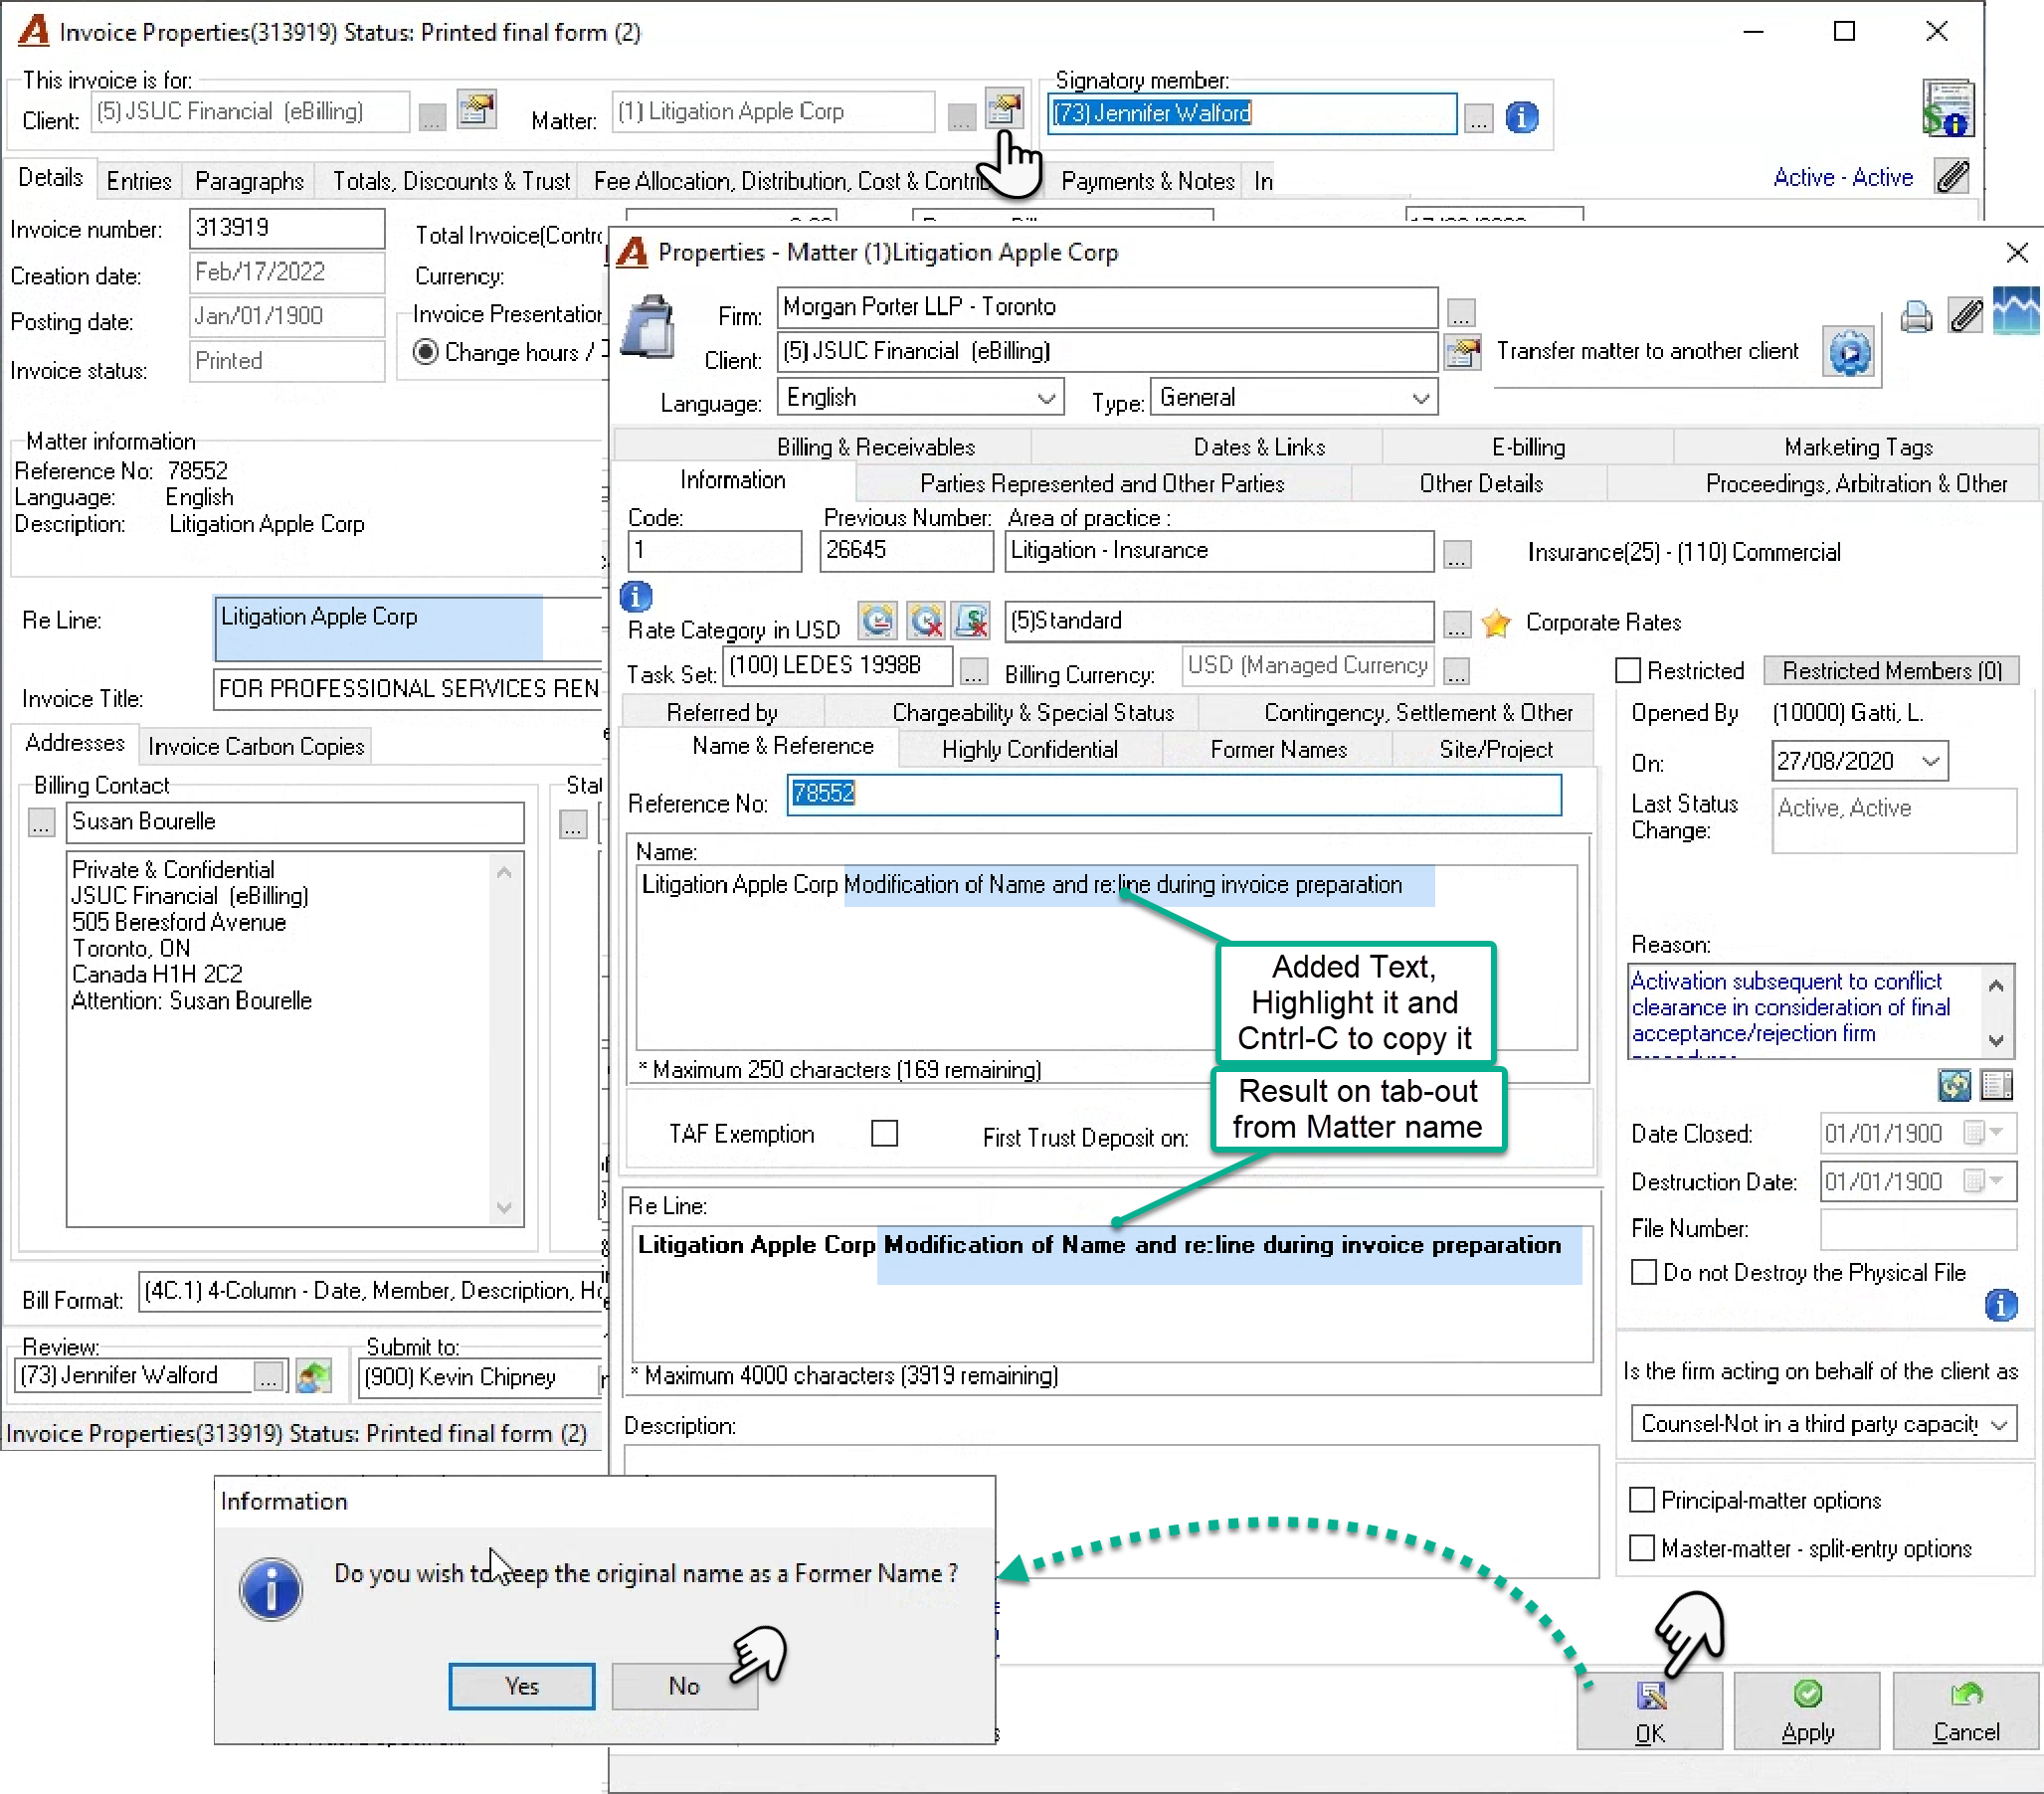Click the invoice document icon at top right of Invoice window
This screenshot has width=2044, height=1794.
tap(1947, 108)
